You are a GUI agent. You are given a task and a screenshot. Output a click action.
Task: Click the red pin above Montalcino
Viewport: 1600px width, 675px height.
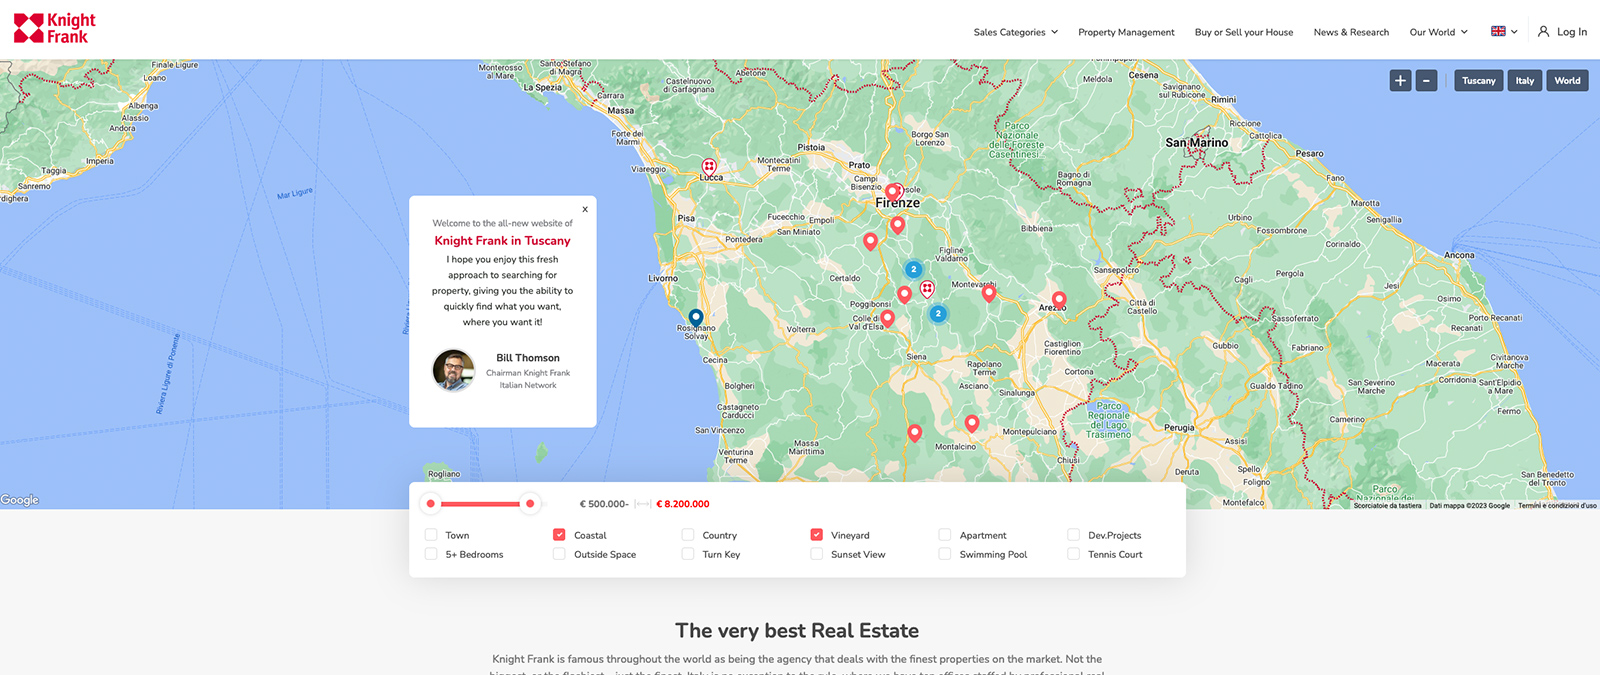coord(972,424)
